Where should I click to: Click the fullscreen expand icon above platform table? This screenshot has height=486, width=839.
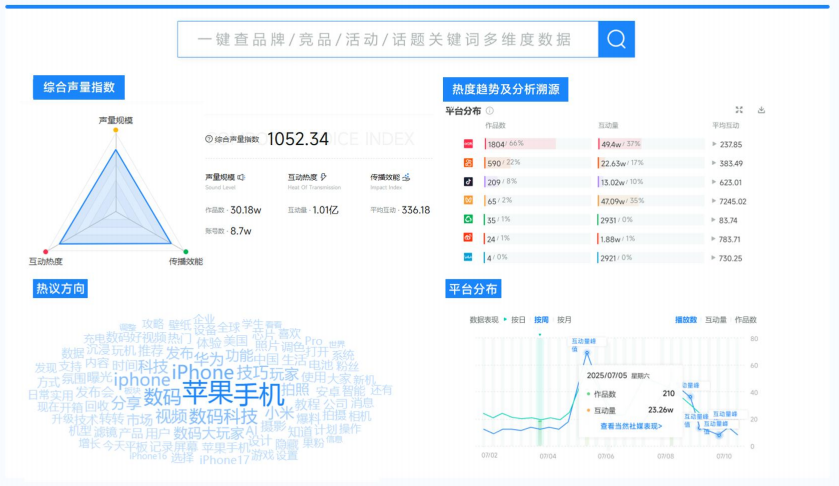click(x=739, y=110)
